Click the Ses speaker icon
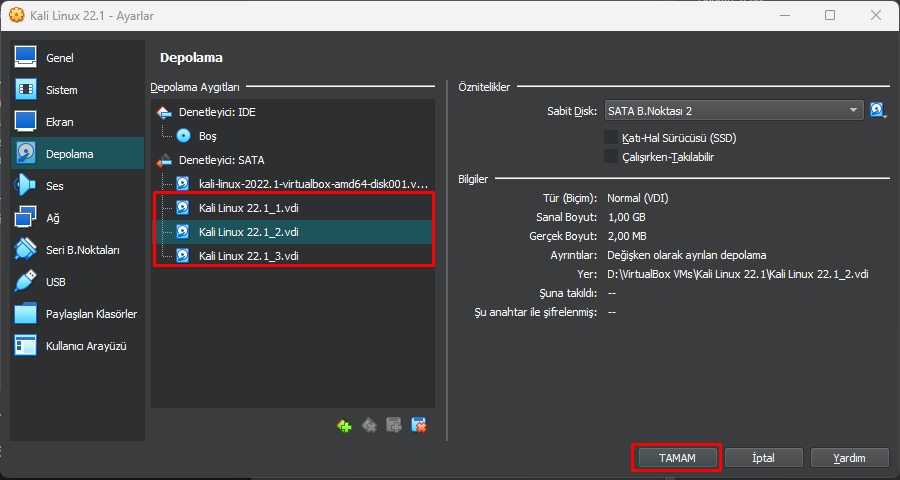This screenshot has width=900, height=480. coord(25,185)
